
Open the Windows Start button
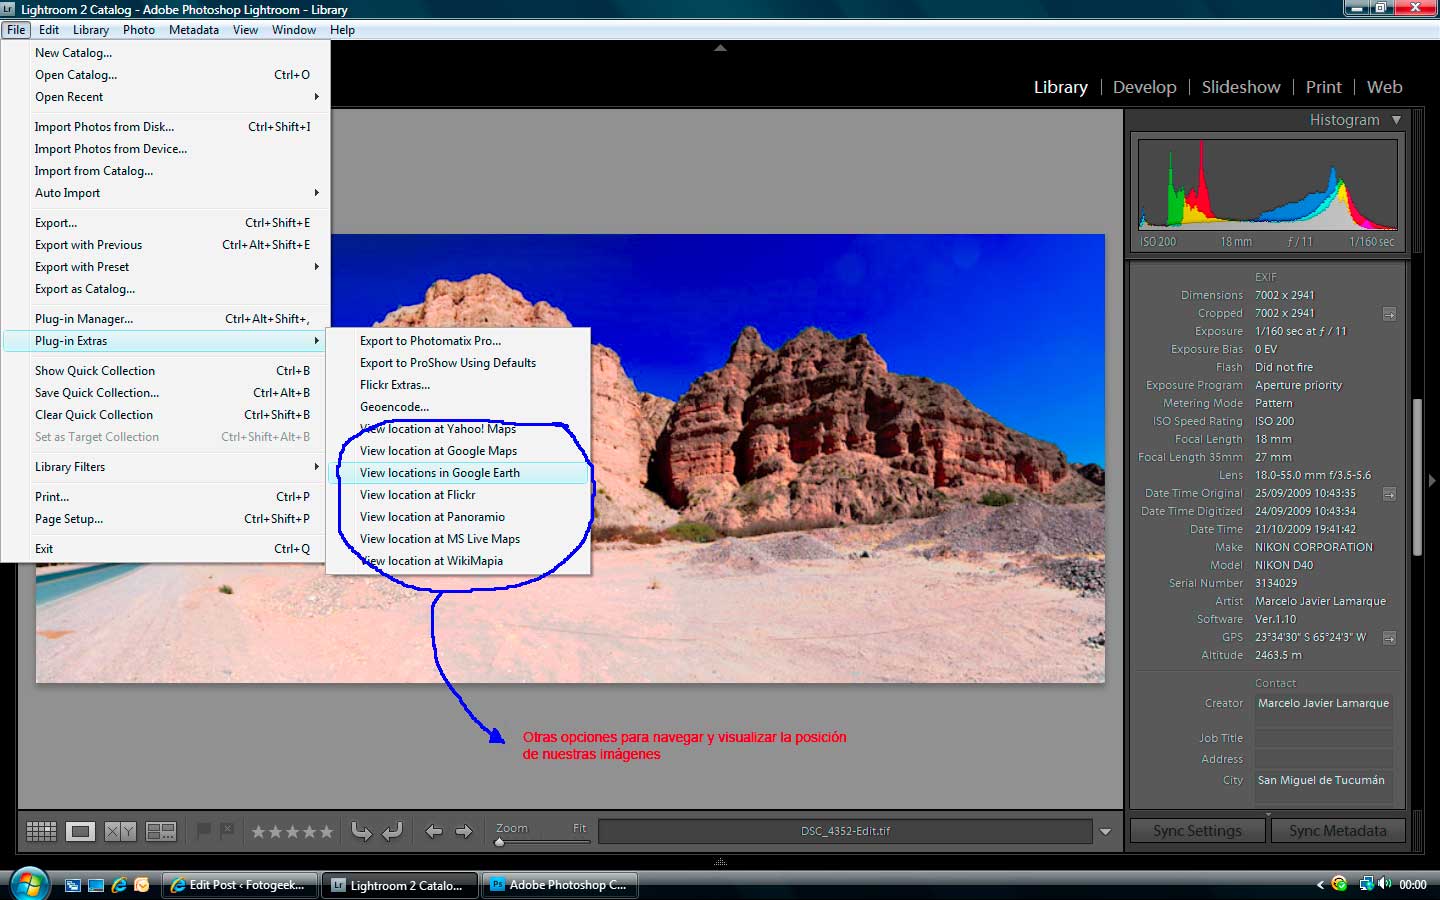(x=29, y=884)
